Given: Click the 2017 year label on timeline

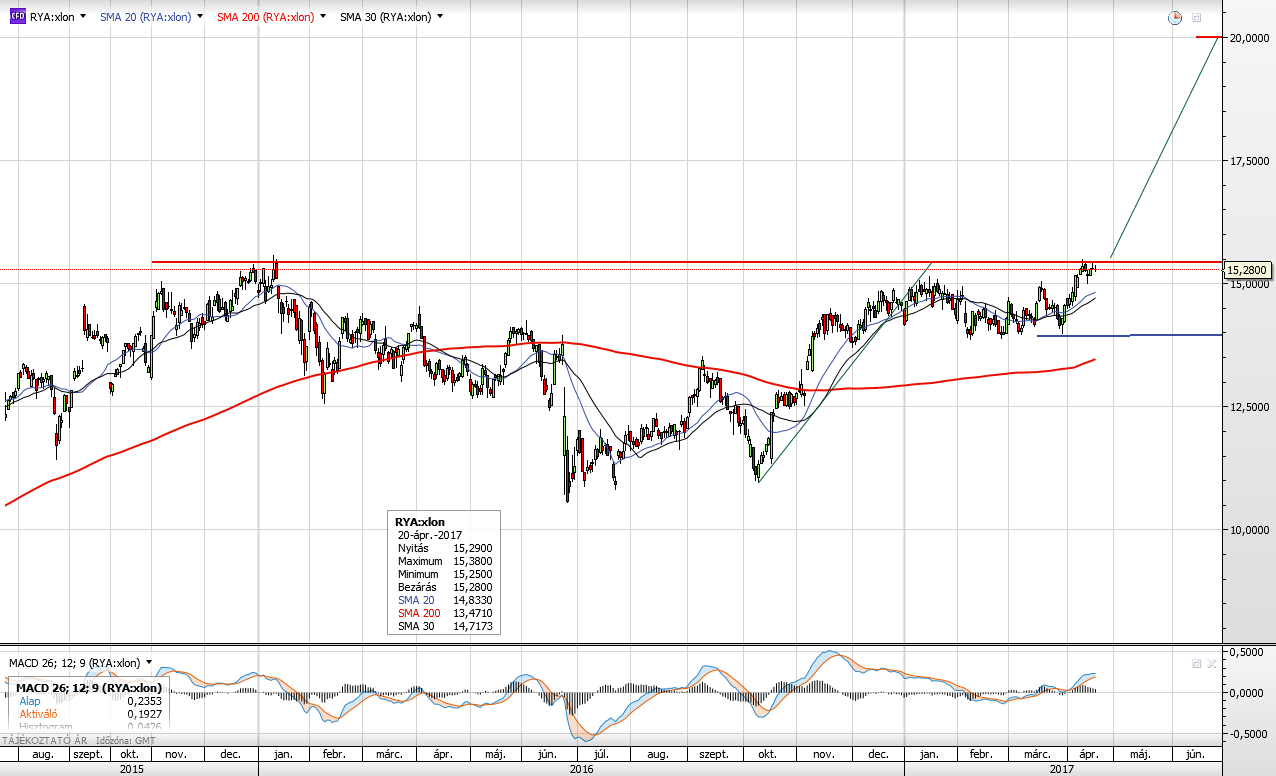Looking at the screenshot, I should [1062, 769].
